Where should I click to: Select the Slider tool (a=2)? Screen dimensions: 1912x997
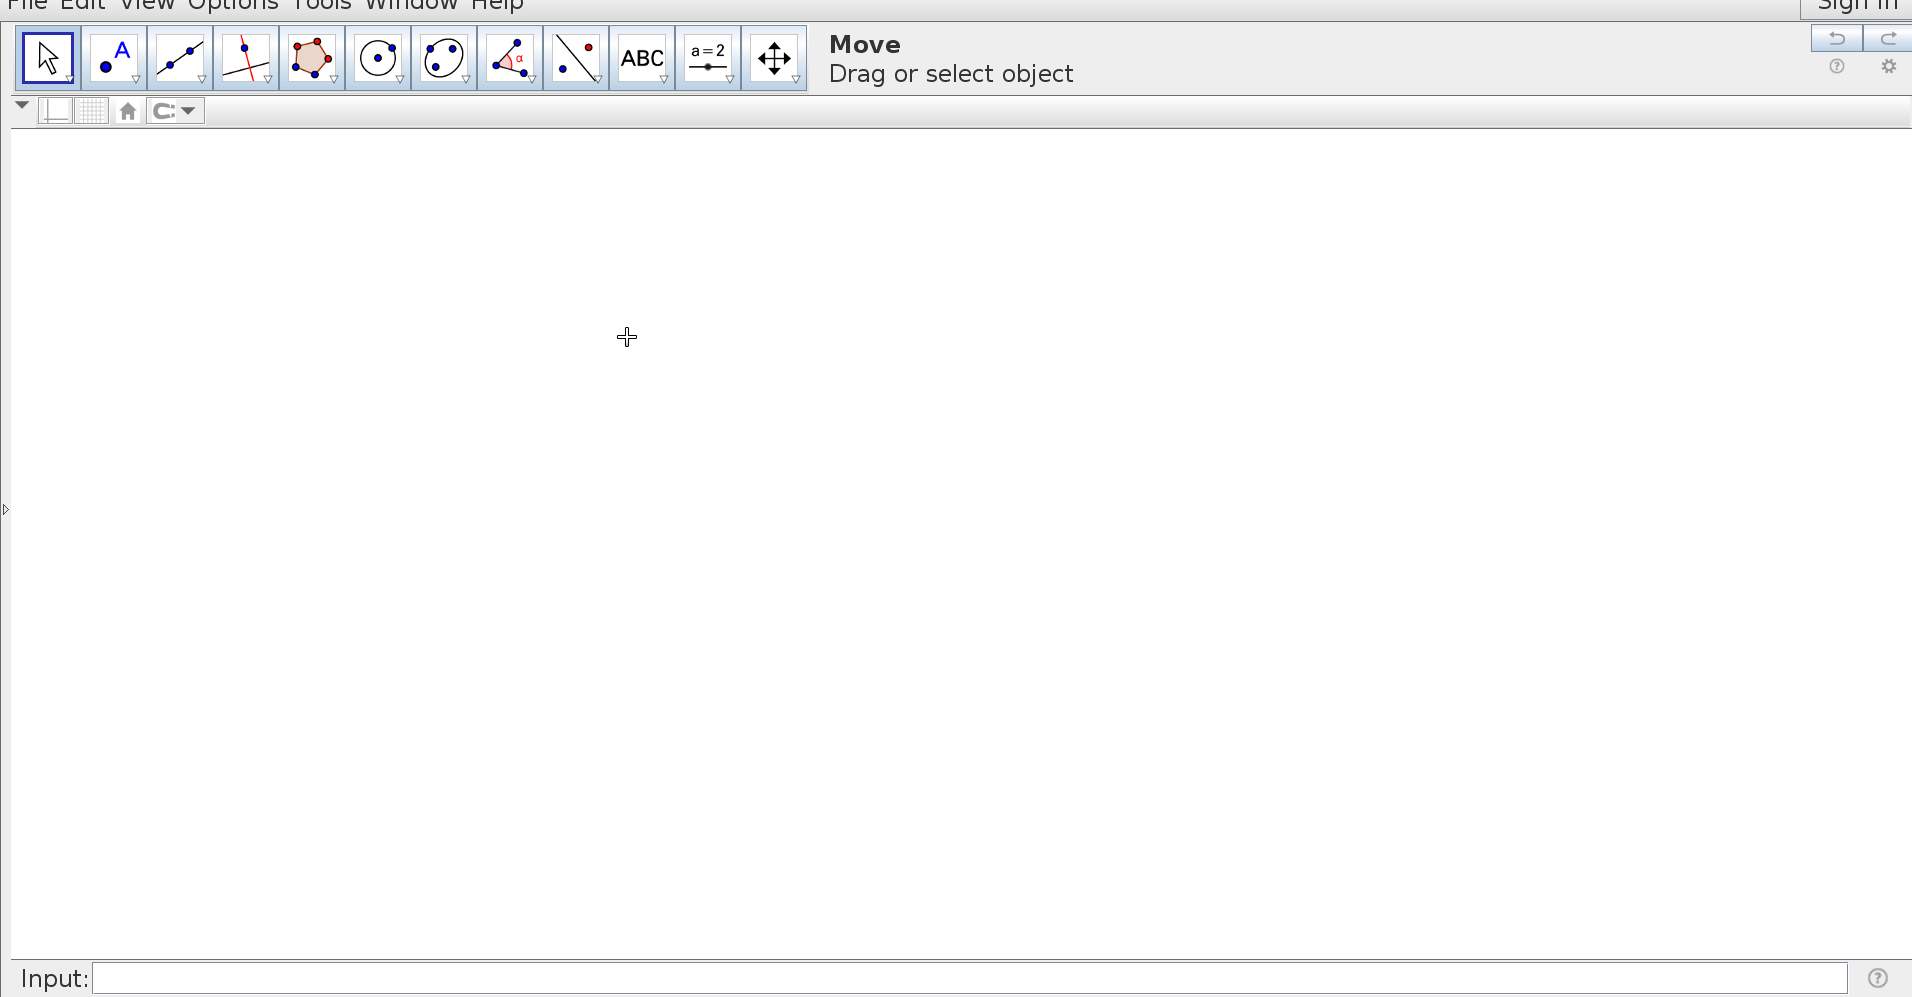(708, 58)
